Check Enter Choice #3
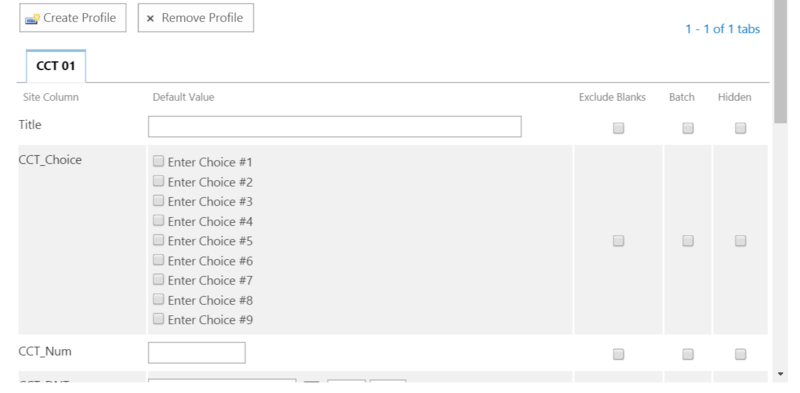The height and width of the screenshot is (393, 800). pyautogui.click(x=158, y=201)
